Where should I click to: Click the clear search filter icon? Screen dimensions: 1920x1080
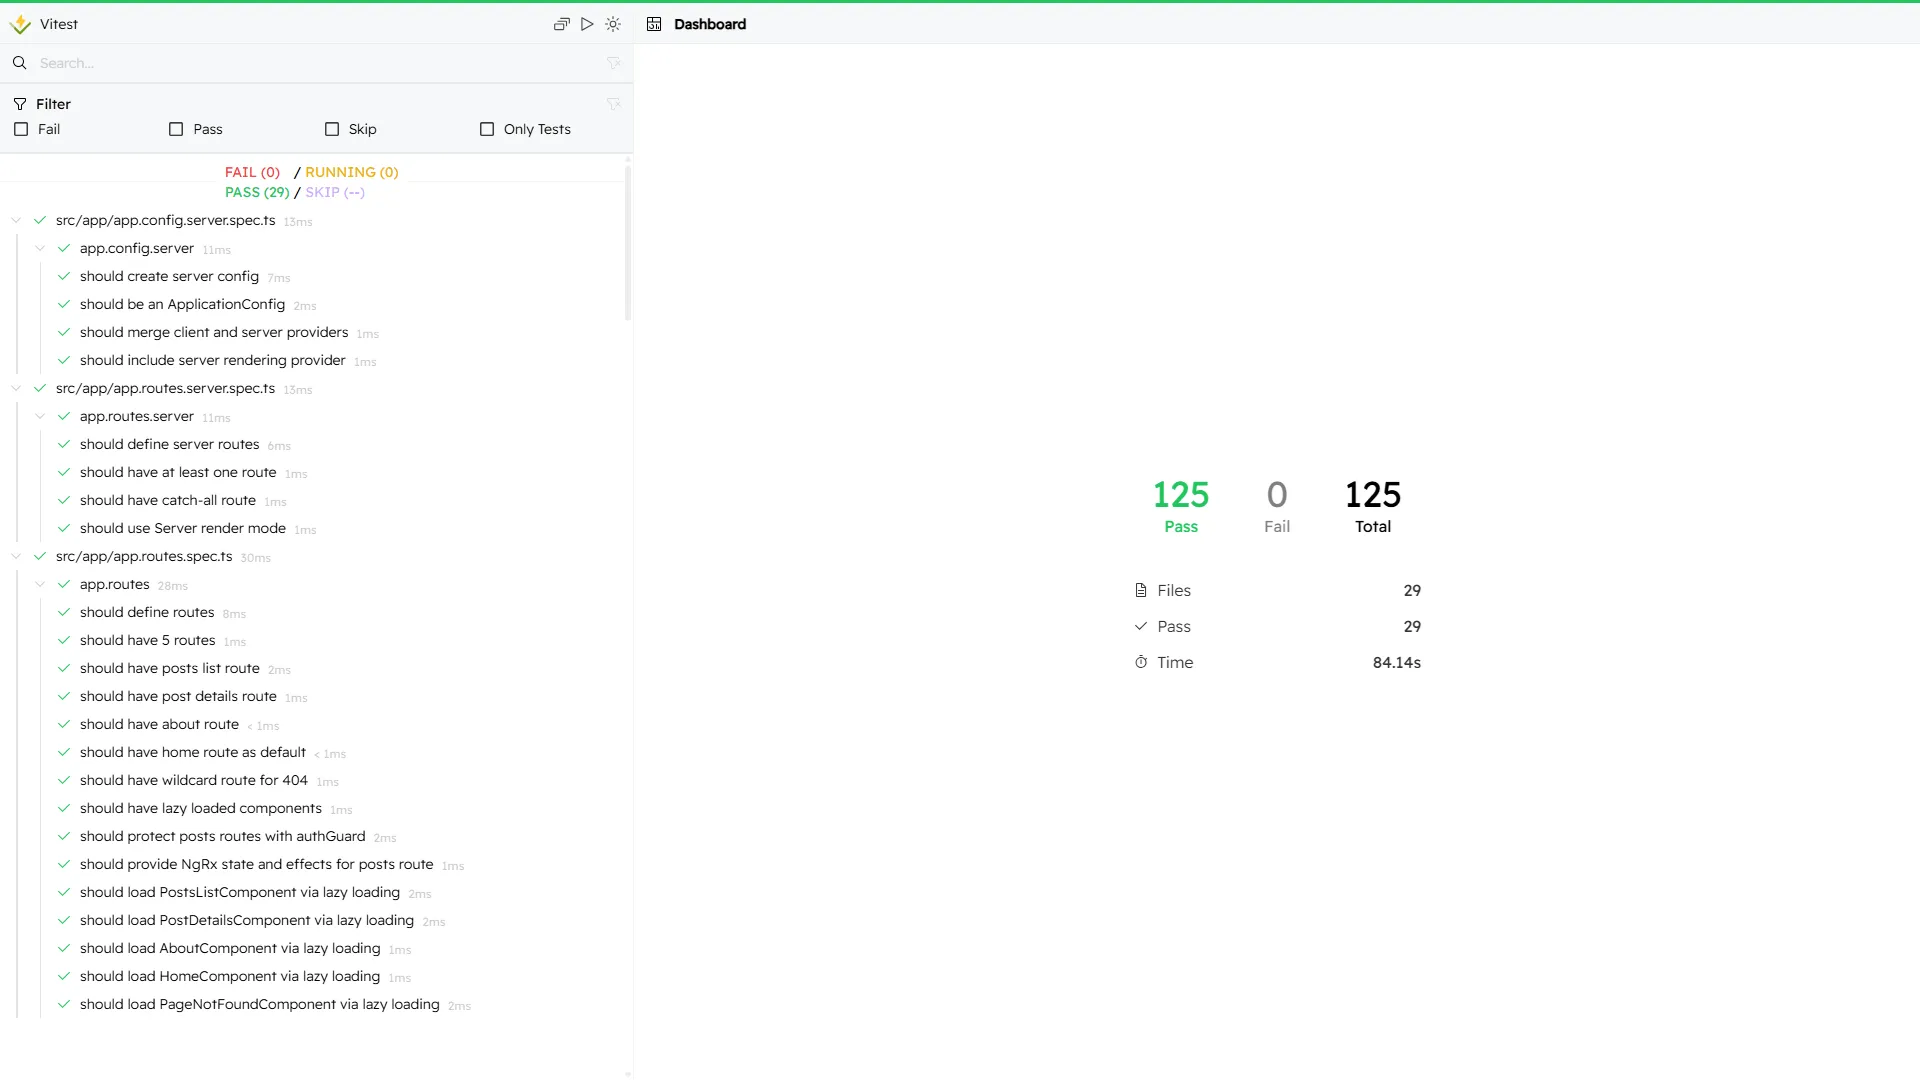pos(613,63)
